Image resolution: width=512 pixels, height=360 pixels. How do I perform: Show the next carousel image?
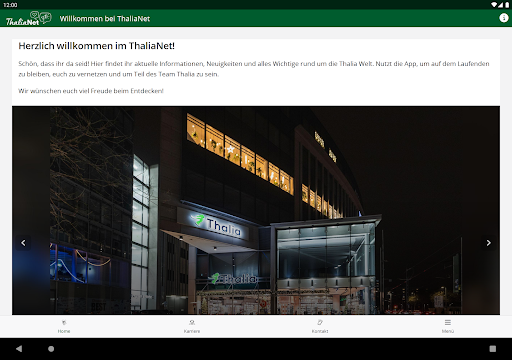(x=488, y=243)
